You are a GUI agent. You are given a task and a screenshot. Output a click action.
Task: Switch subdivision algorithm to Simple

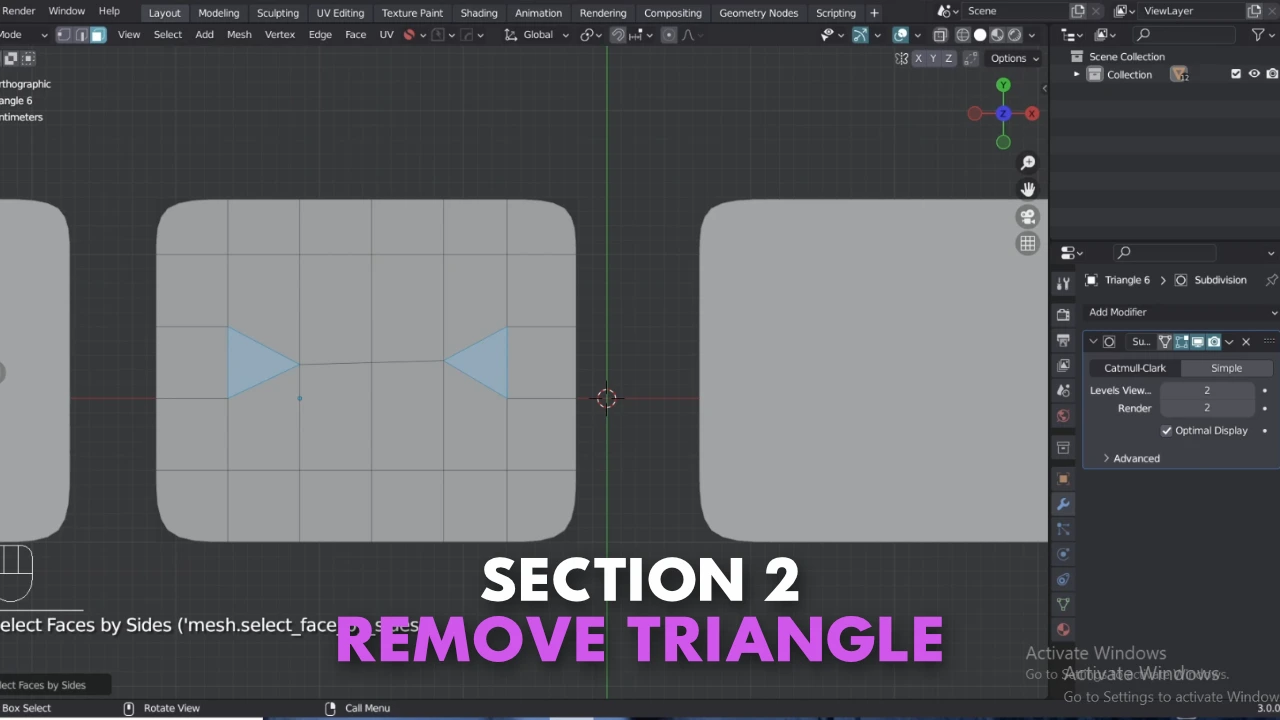[1226, 367]
